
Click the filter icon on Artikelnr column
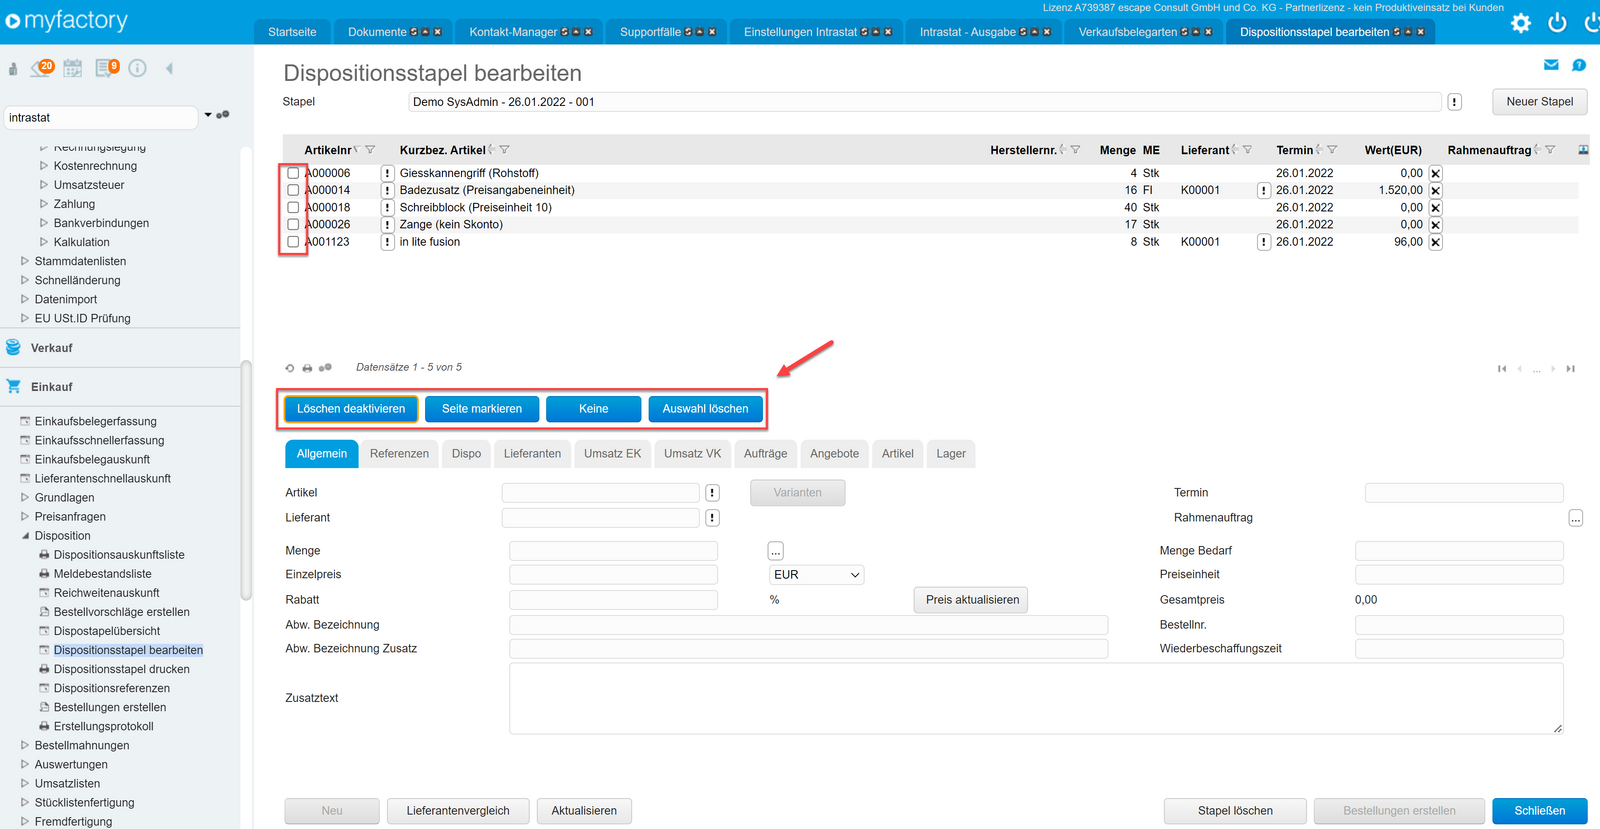370,150
